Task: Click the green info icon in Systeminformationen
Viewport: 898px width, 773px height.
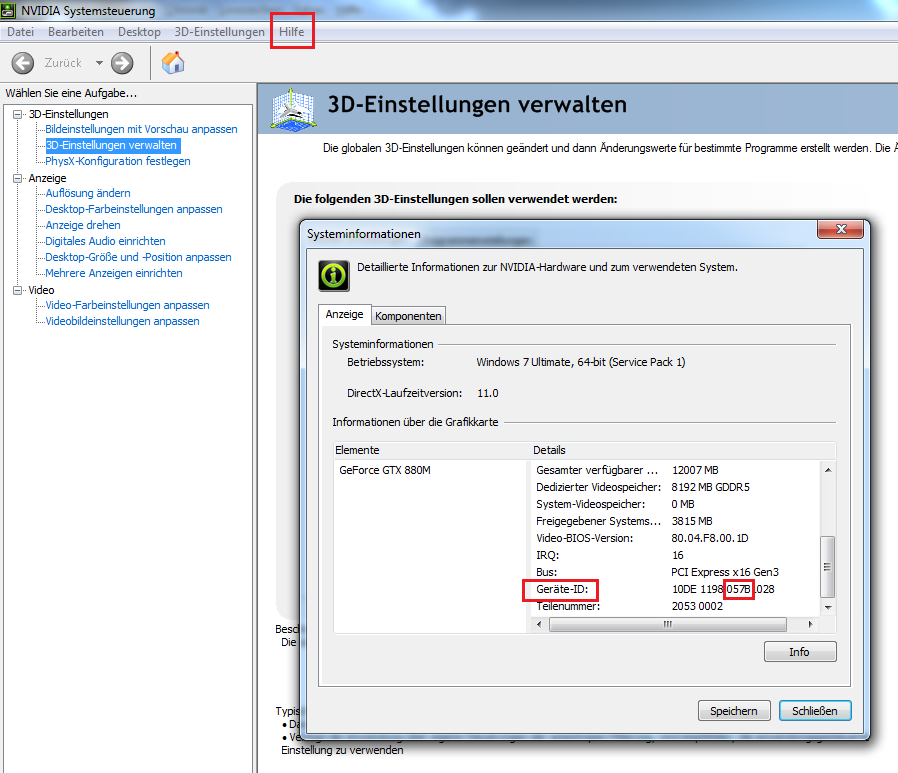Action: tap(334, 276)
